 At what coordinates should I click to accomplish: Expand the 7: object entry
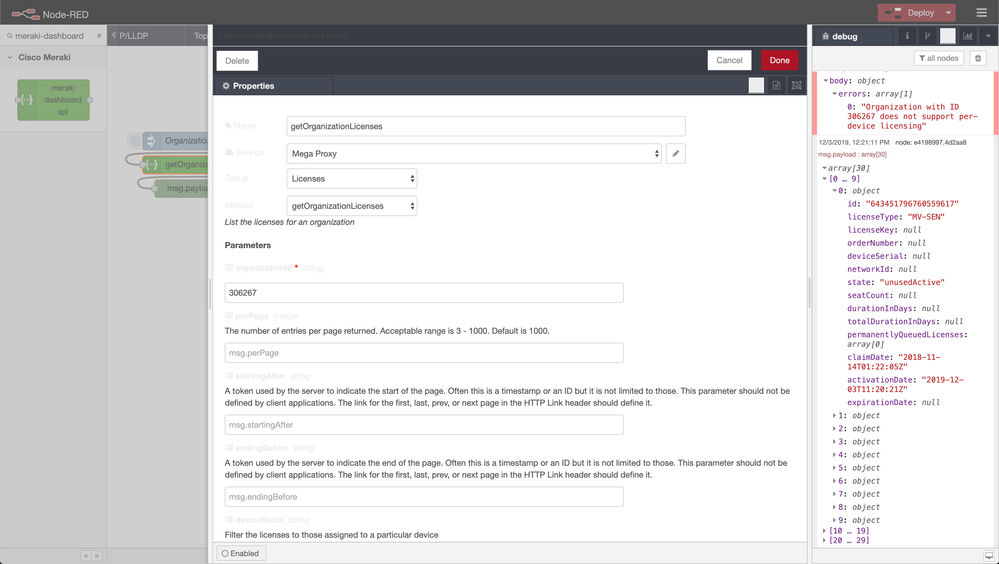pos(835,494)
